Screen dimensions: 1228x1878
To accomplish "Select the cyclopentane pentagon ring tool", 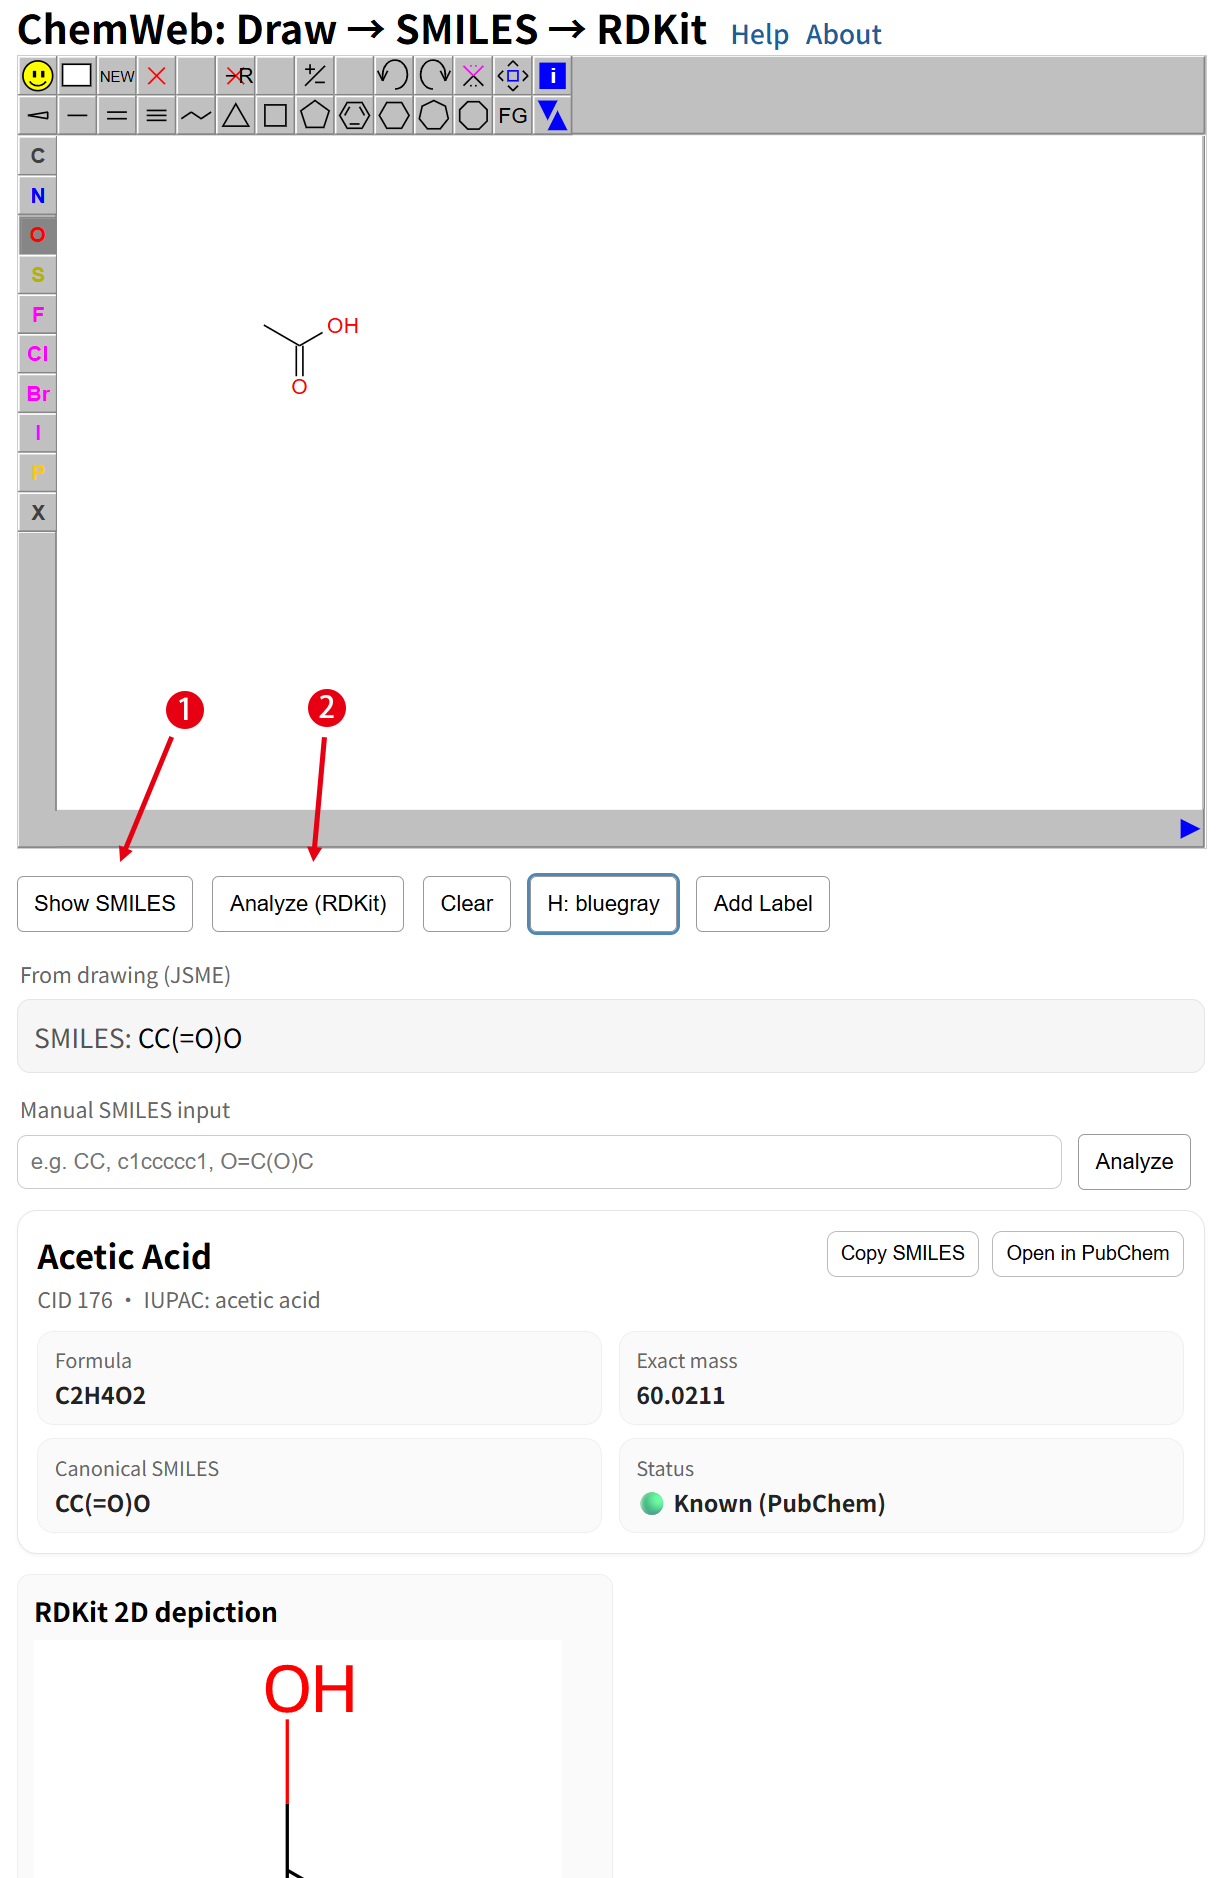I will (x=315, y=116).
